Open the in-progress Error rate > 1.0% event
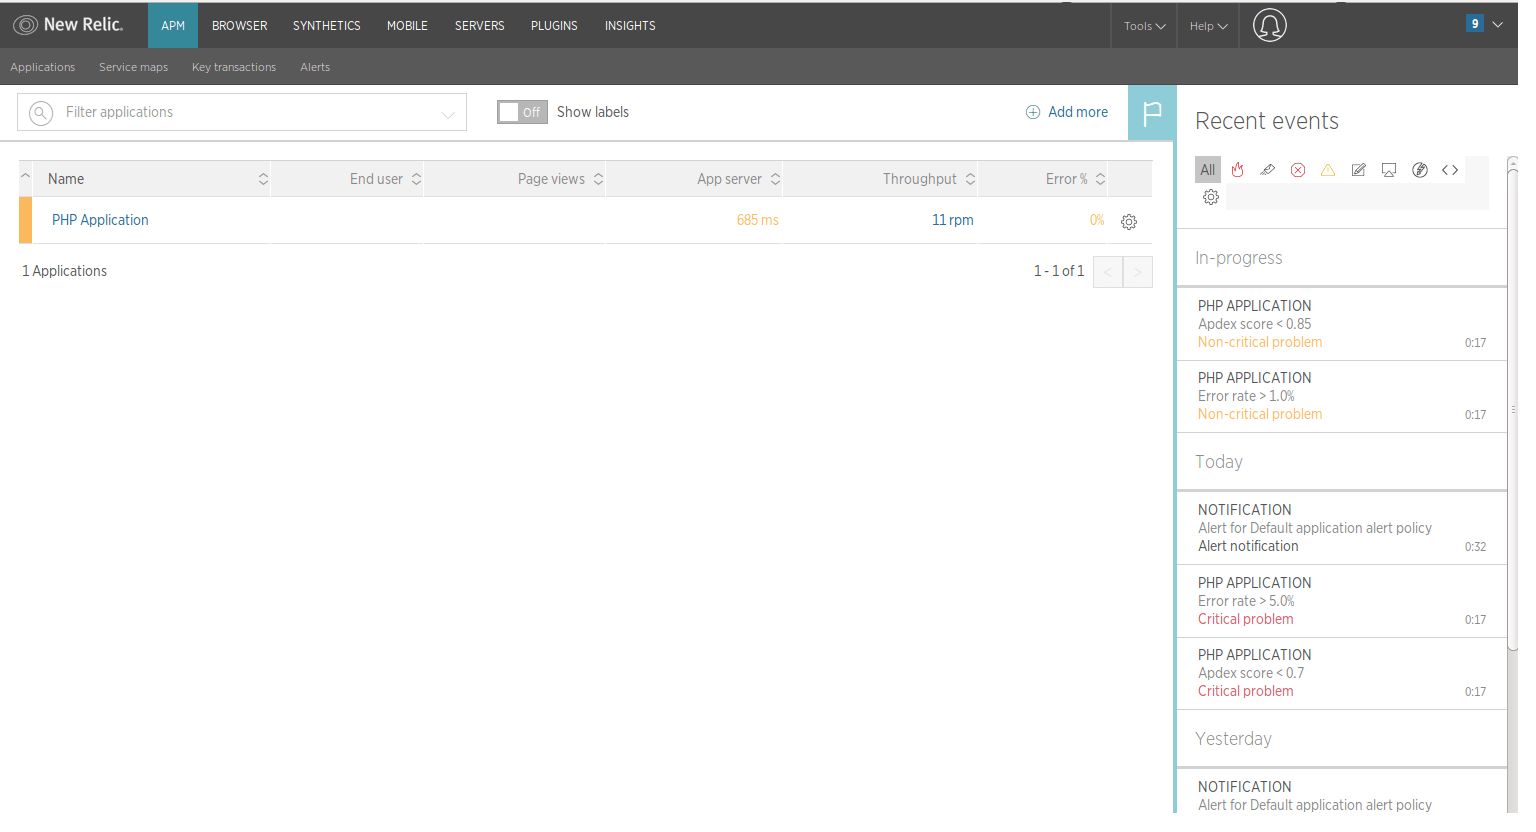1536x832 pixels. coord(1342,396)
